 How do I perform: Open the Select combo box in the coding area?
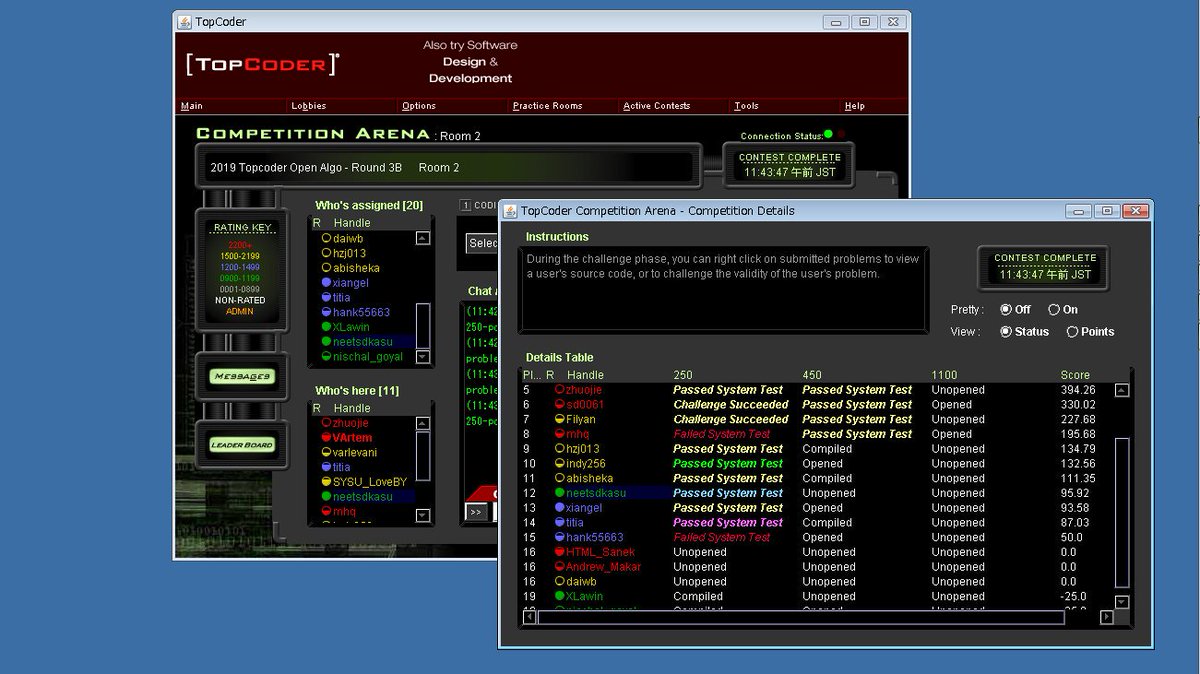(482, 243)
